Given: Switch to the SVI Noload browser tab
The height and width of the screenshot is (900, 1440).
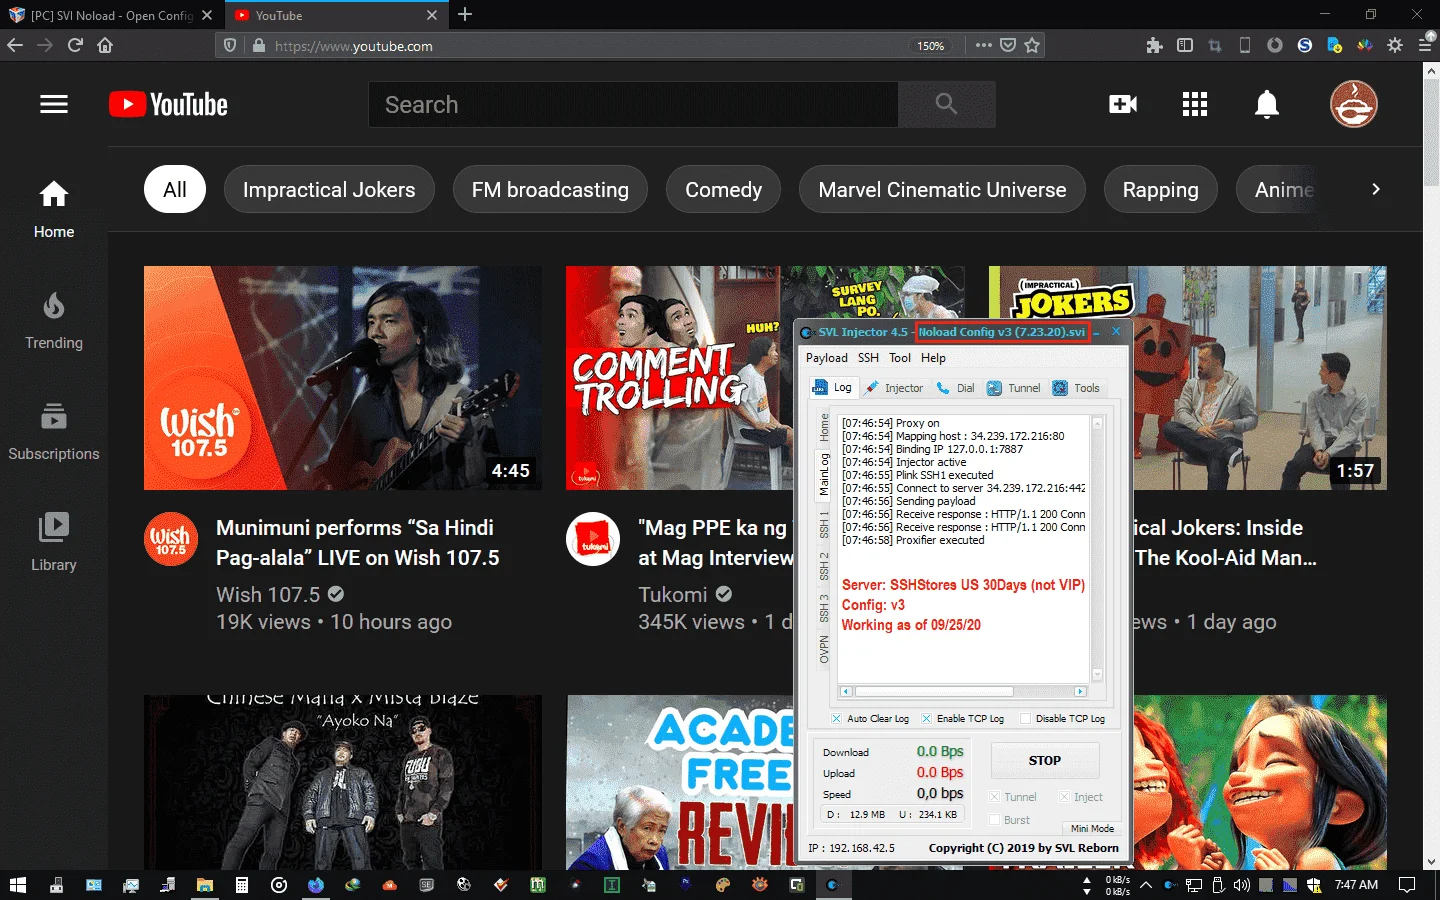Looking at the screenshot, I should pos(110,15).
